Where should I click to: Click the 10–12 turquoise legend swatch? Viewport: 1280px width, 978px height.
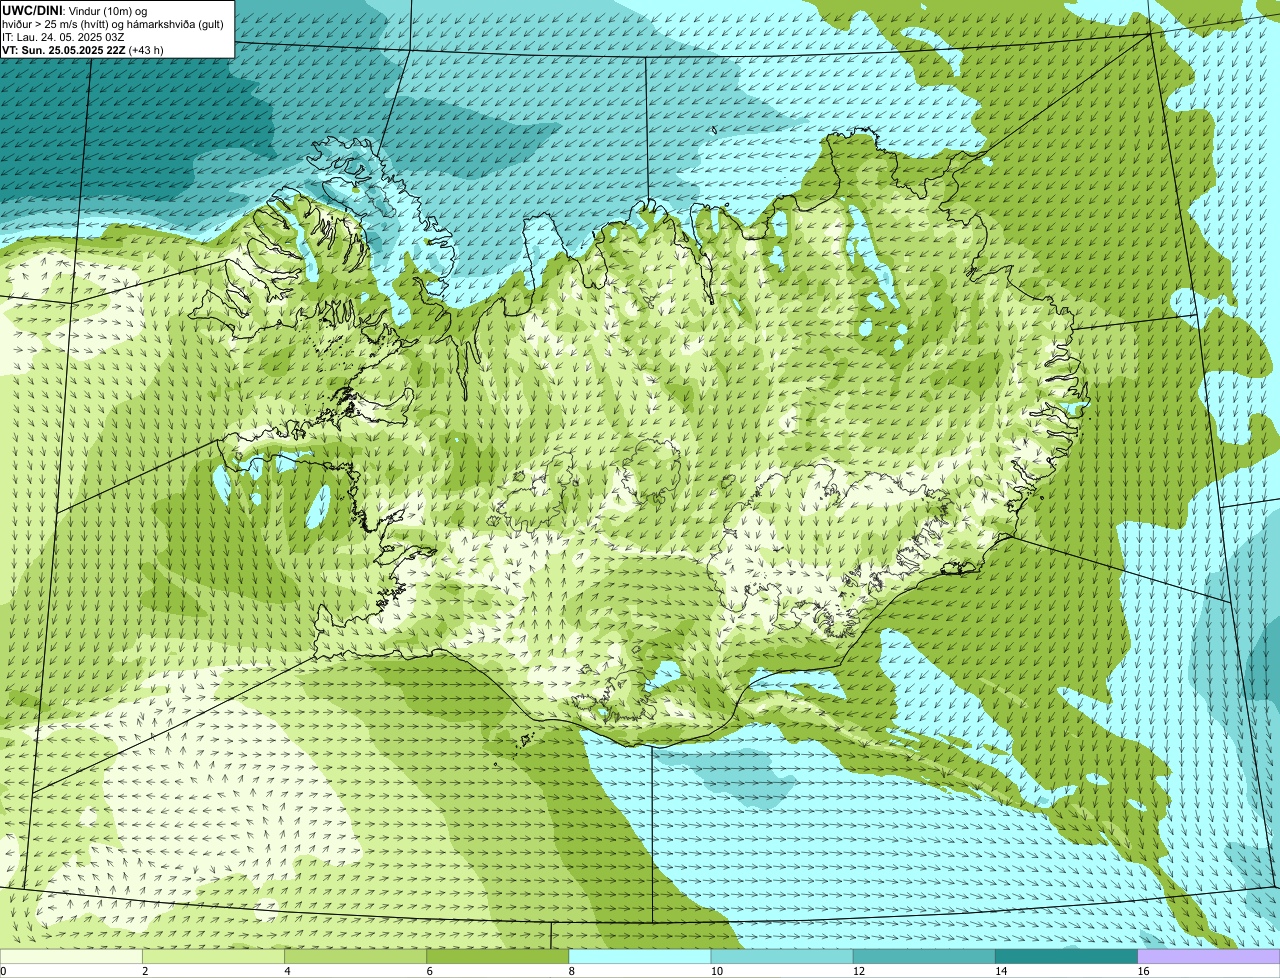click(782, 956)
